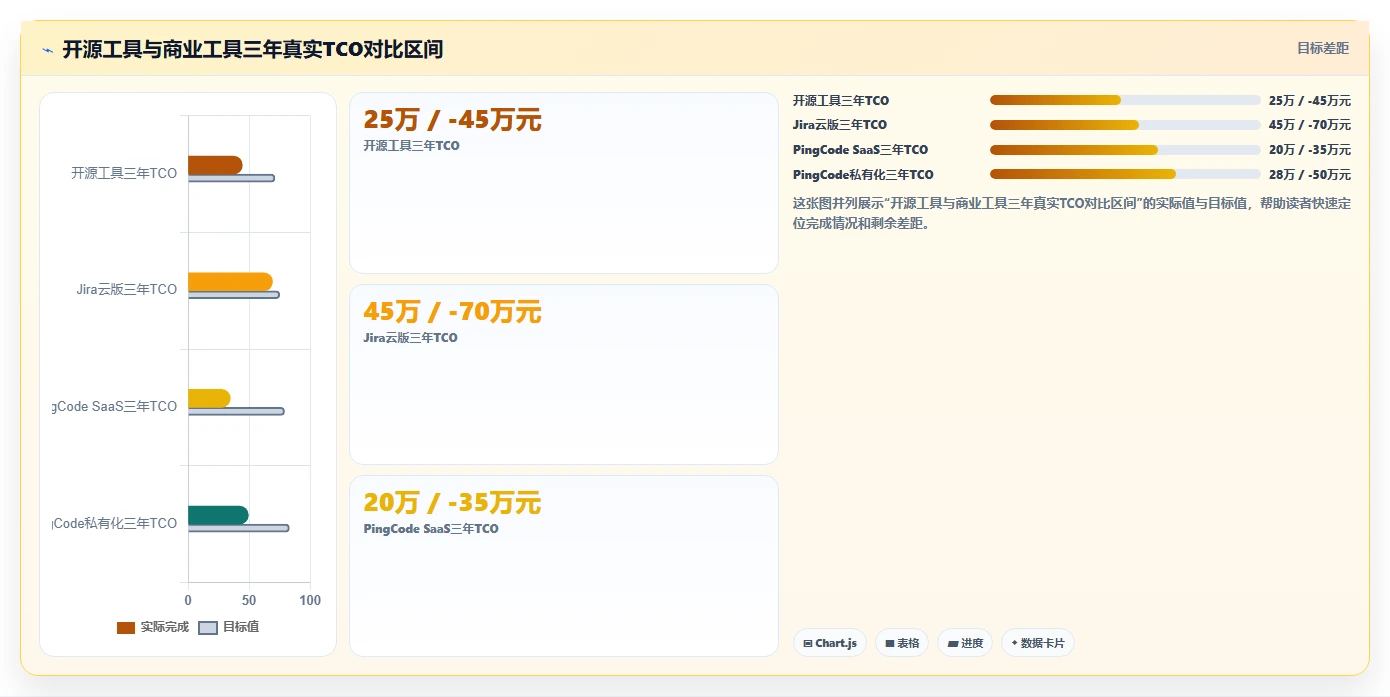Screen dimensions: 1390x697
Task: Click the PingCode SaaS三年TCO progress bar
Action: (1125, 150)
